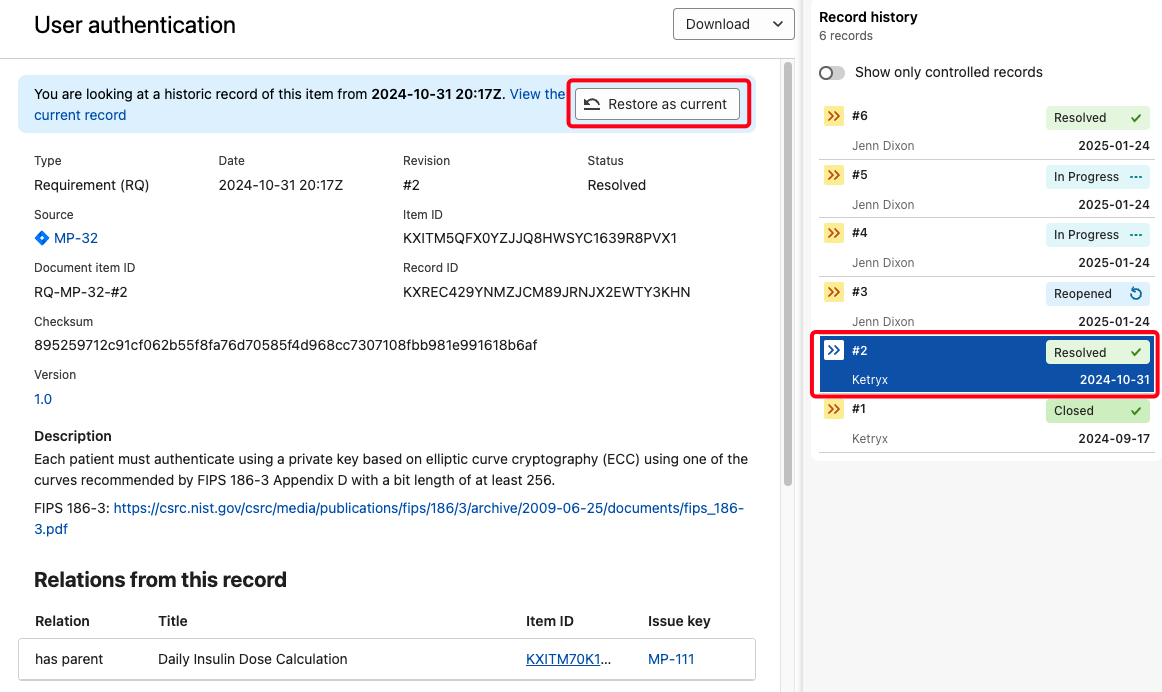
Task: Click the blue diamond icon beside MP-32
Action: point(42,238)
